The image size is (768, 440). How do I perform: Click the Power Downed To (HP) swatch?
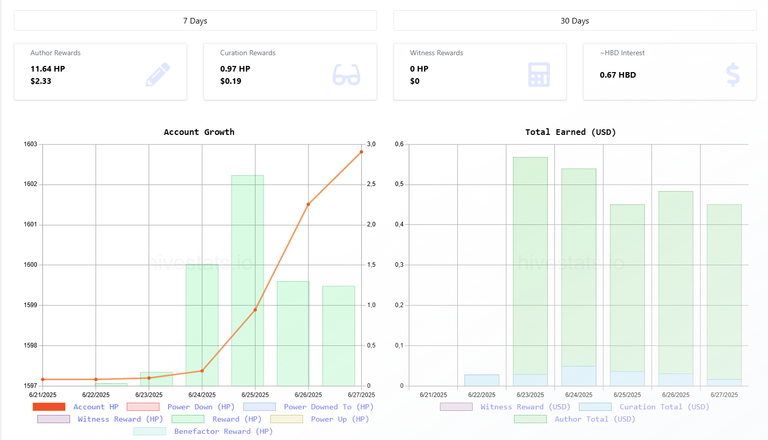[x=259, y=407]
